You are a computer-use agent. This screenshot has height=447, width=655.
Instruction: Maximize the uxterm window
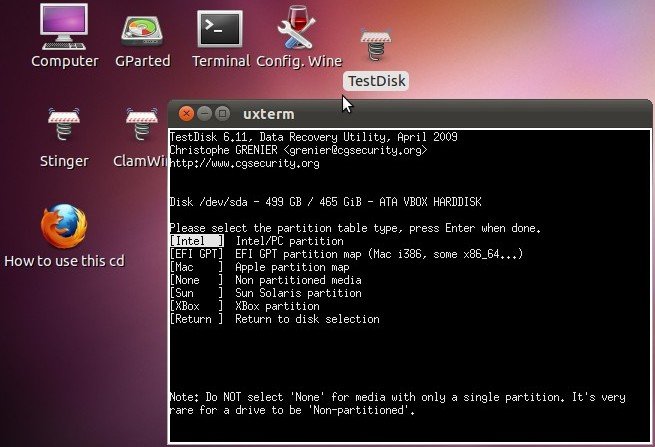click(x=222, y=114)
